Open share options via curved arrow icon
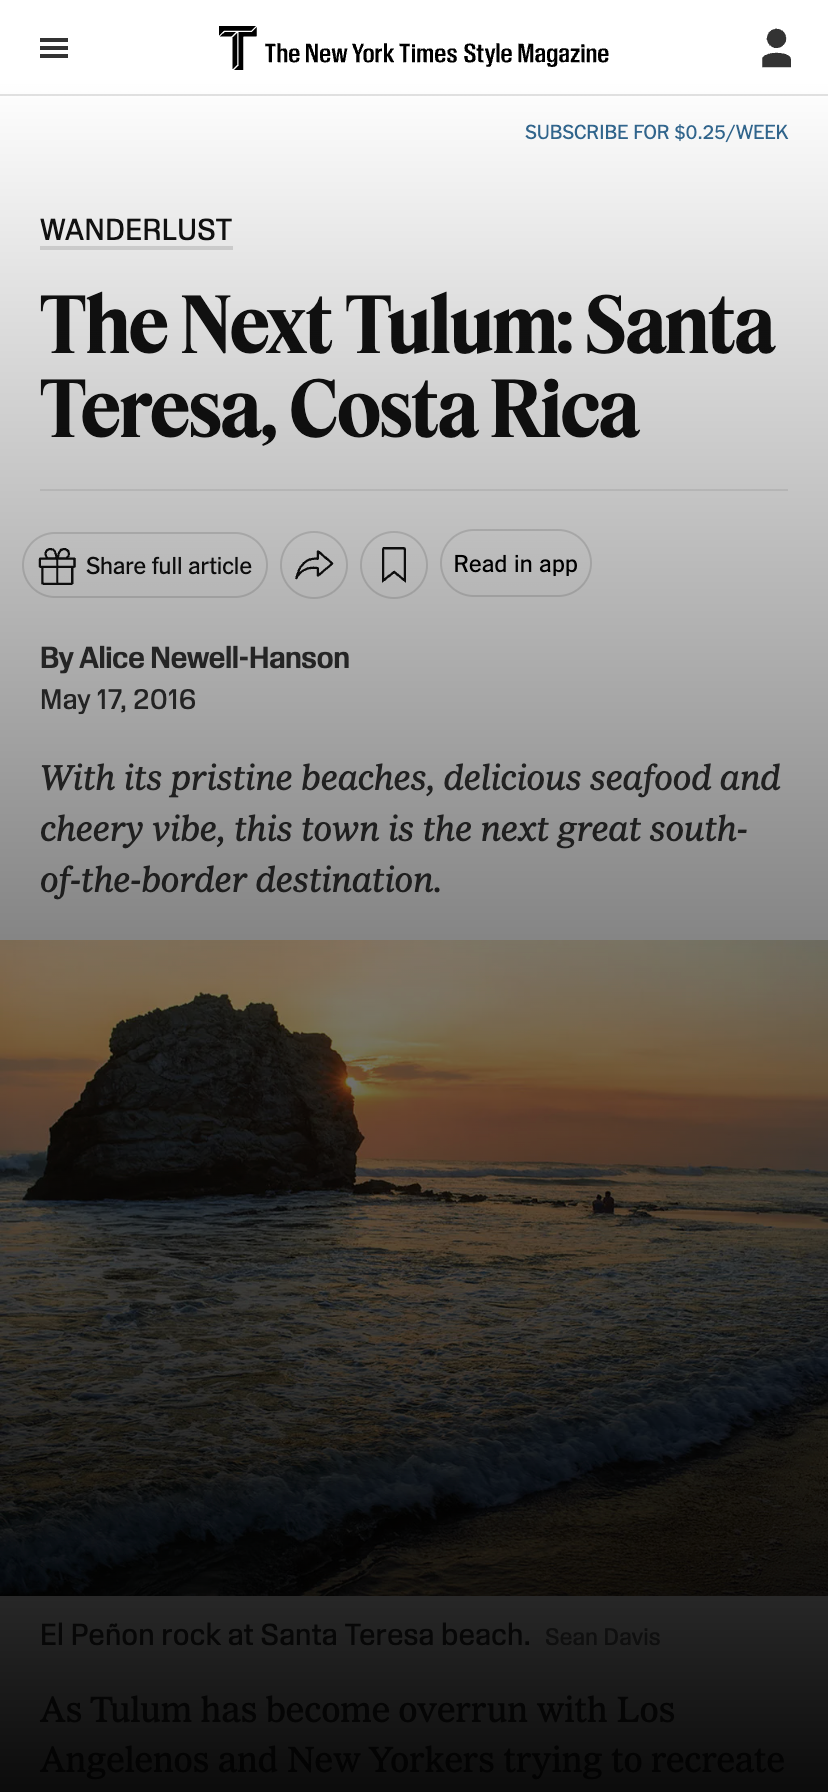 (x=314, y=565)
